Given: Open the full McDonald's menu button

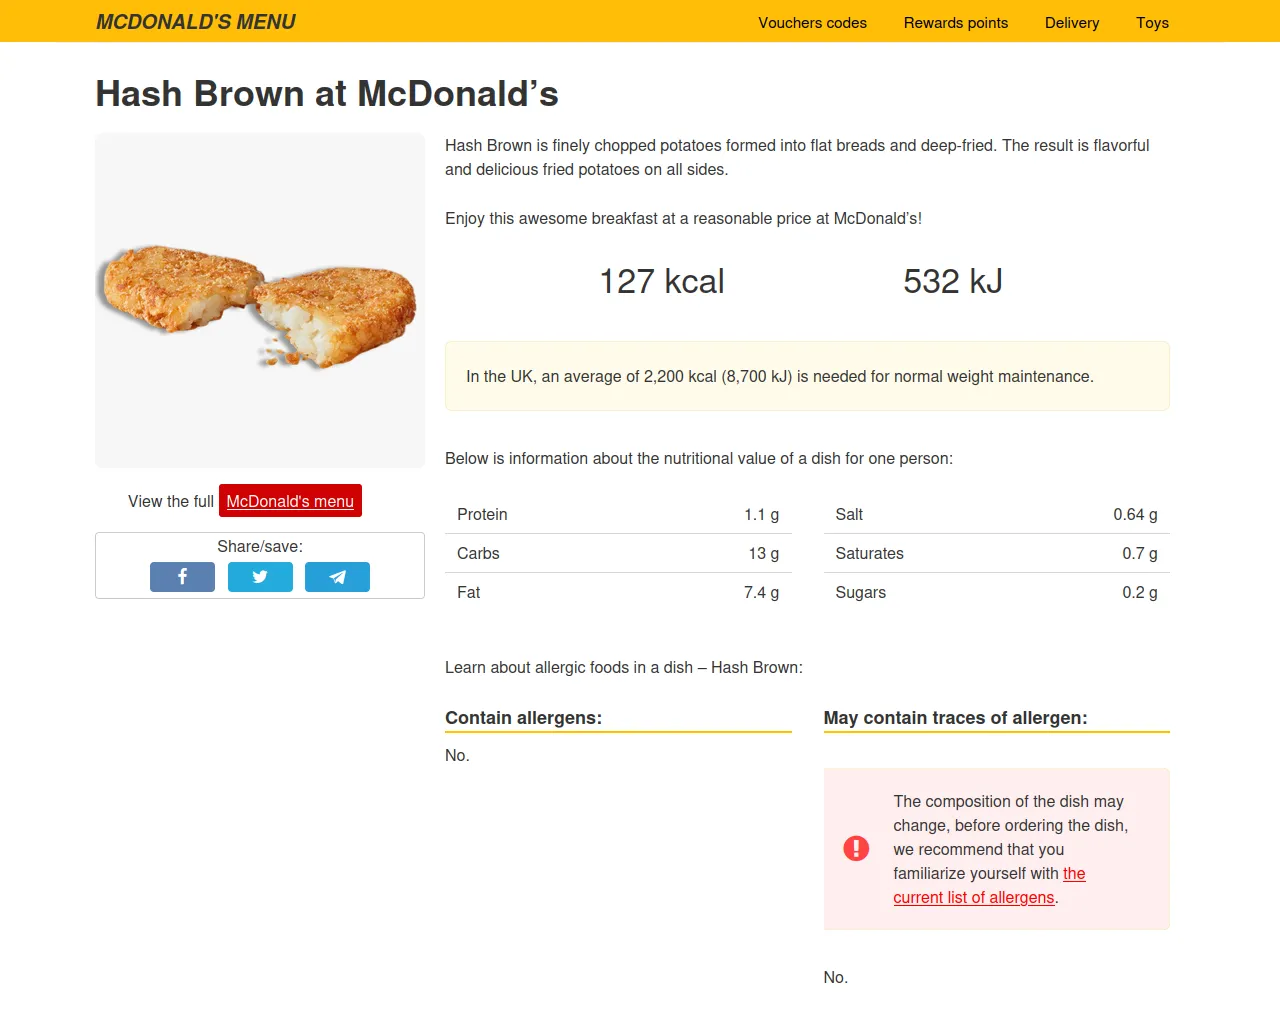Looking at the screenshot, I should tap(290, 501).
